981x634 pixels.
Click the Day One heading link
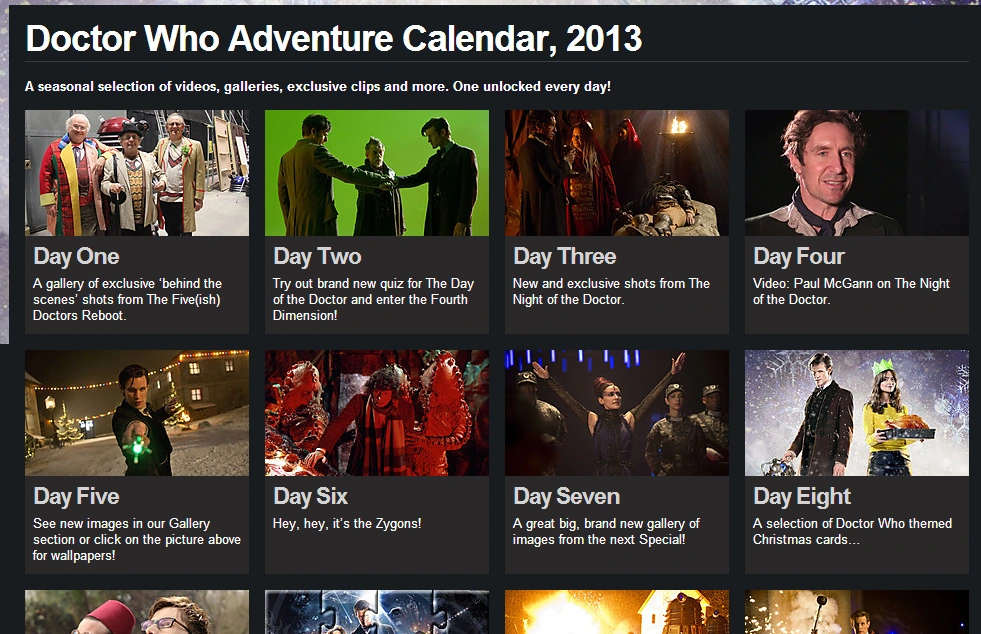[76, 257]
